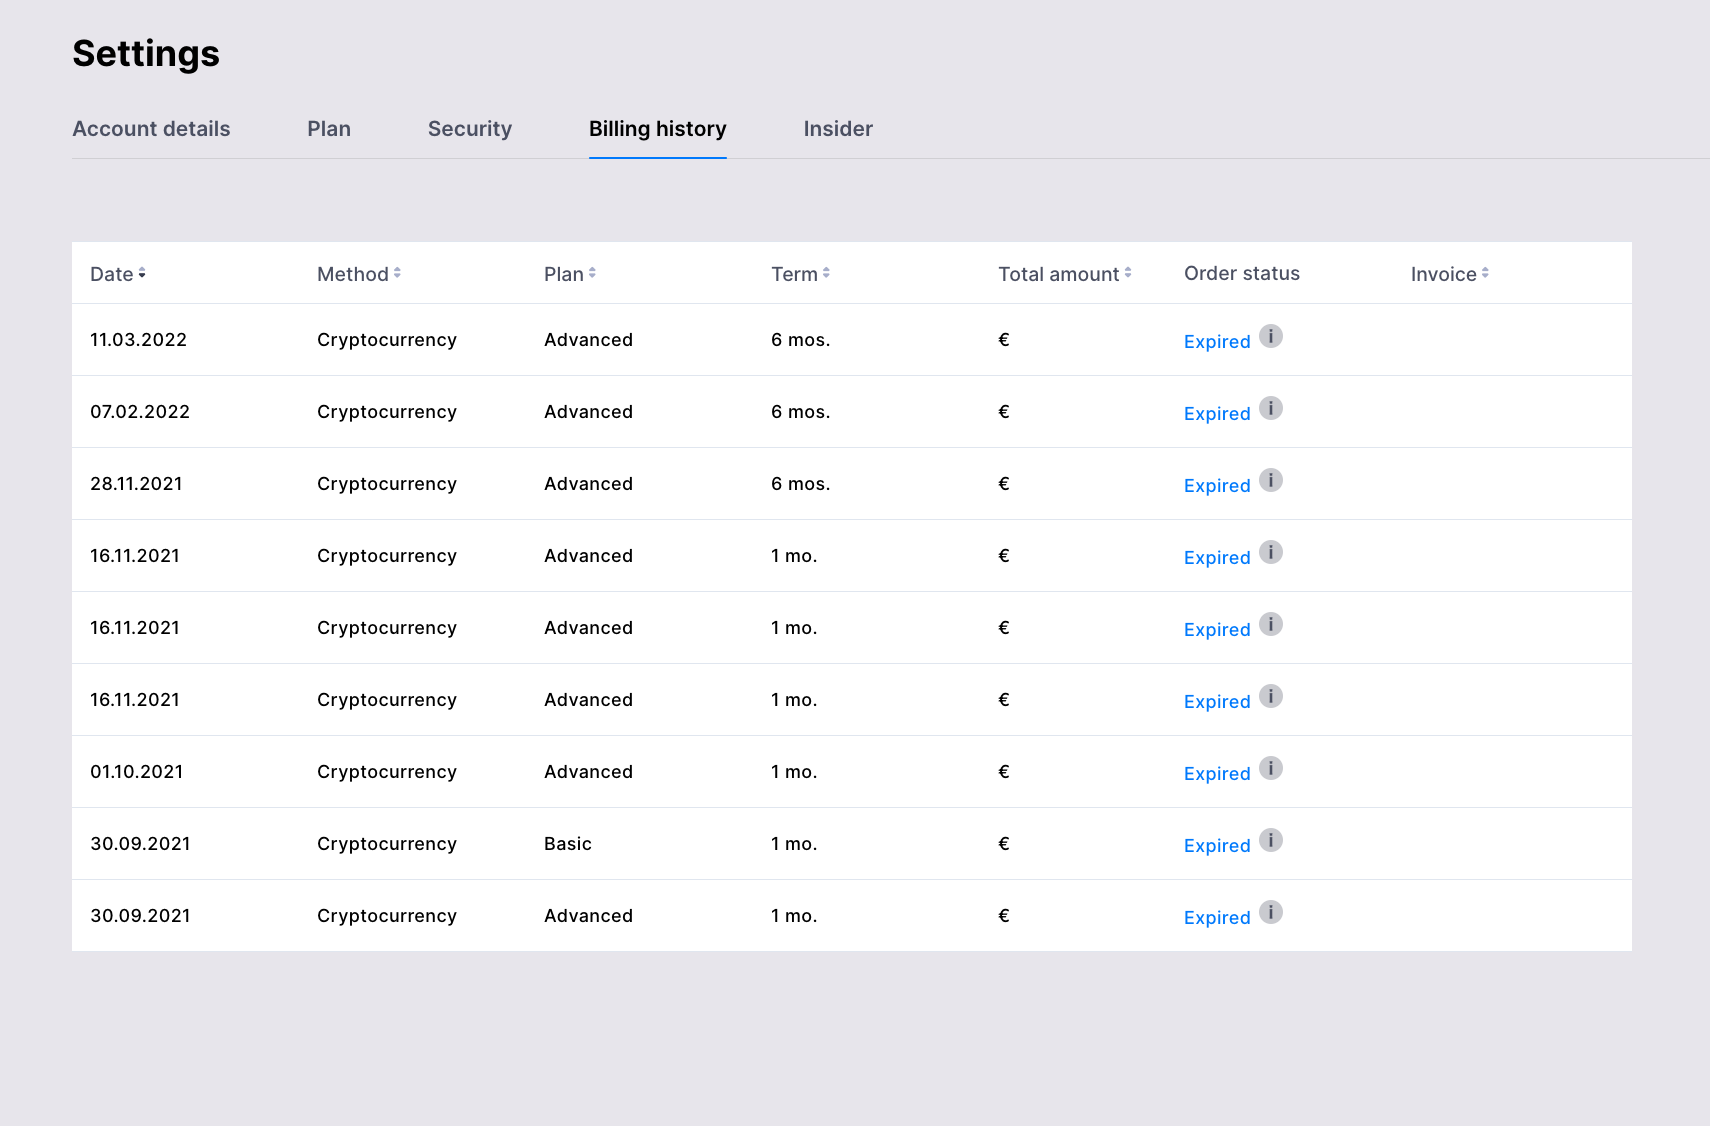Click info icon for 07.02.2022 order

point(1270,408)
